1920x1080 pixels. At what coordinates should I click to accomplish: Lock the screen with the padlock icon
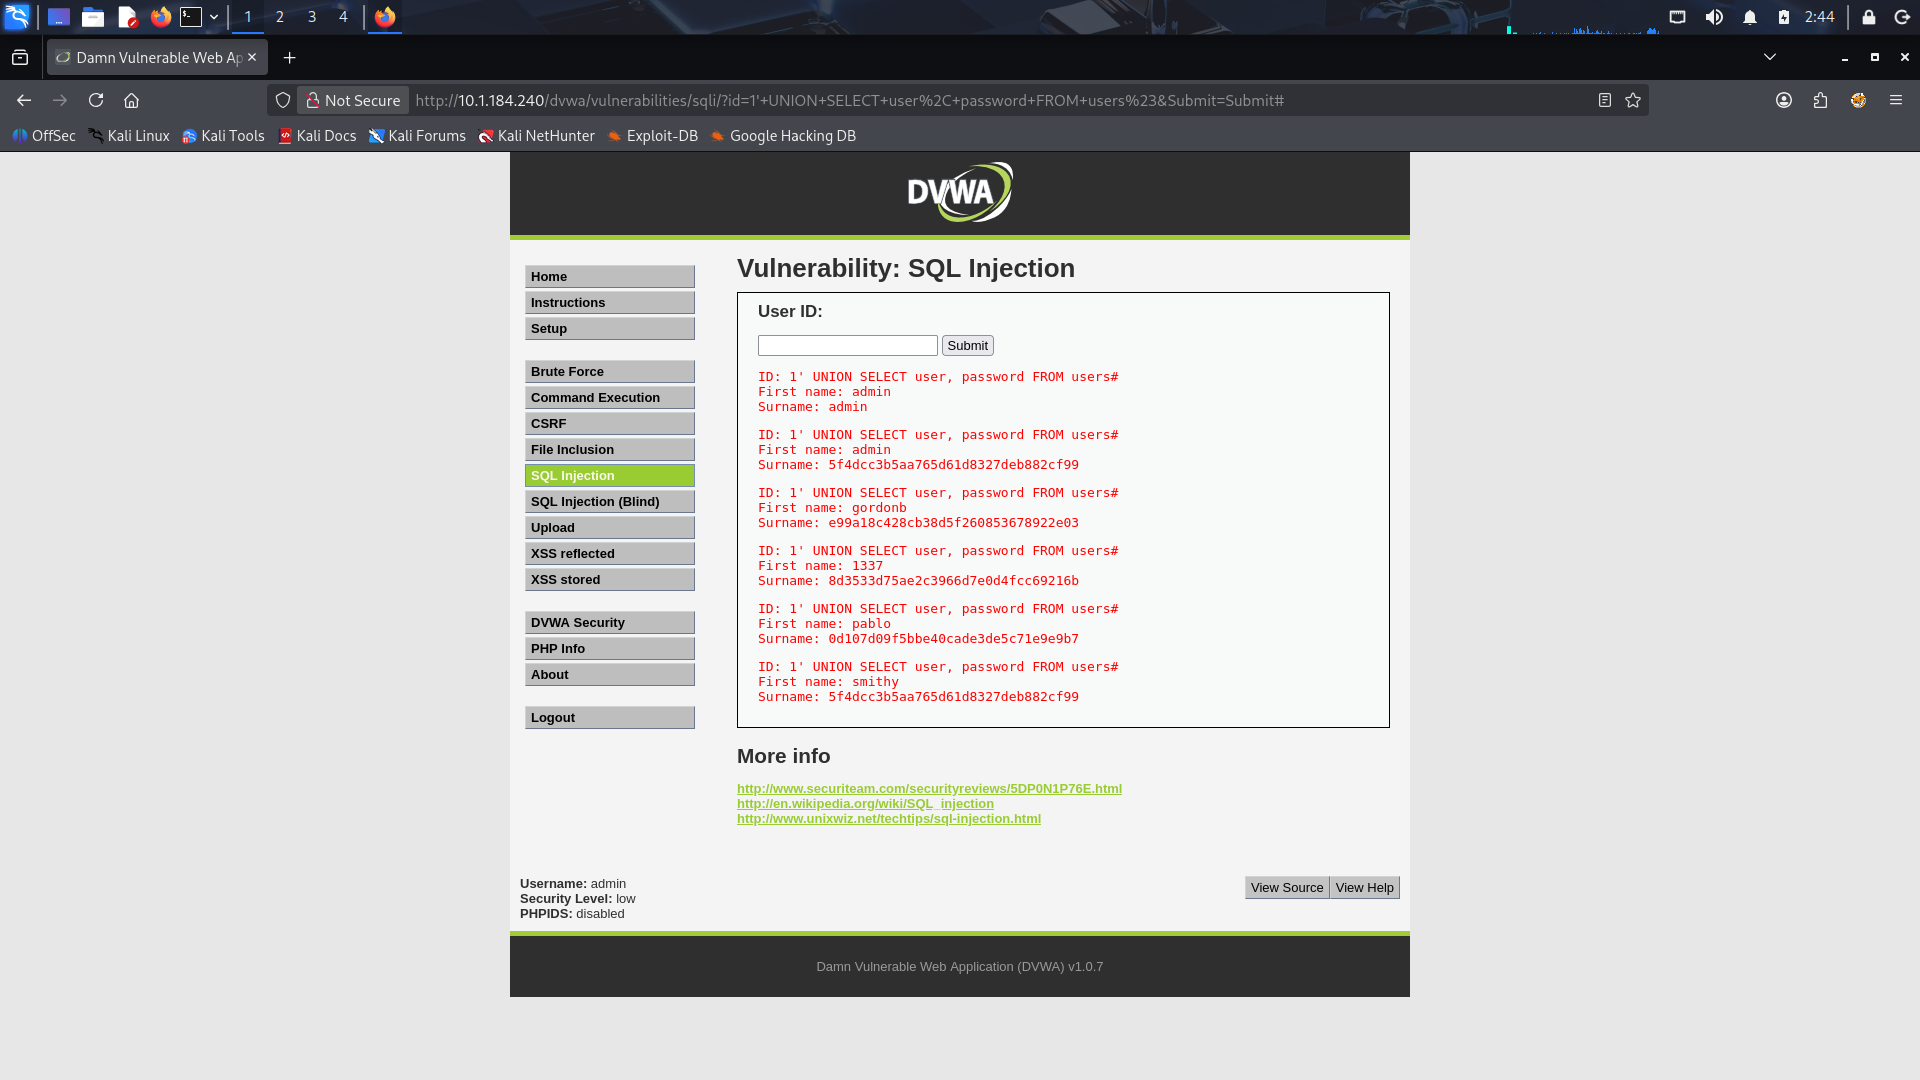(x=1868, y=17)
